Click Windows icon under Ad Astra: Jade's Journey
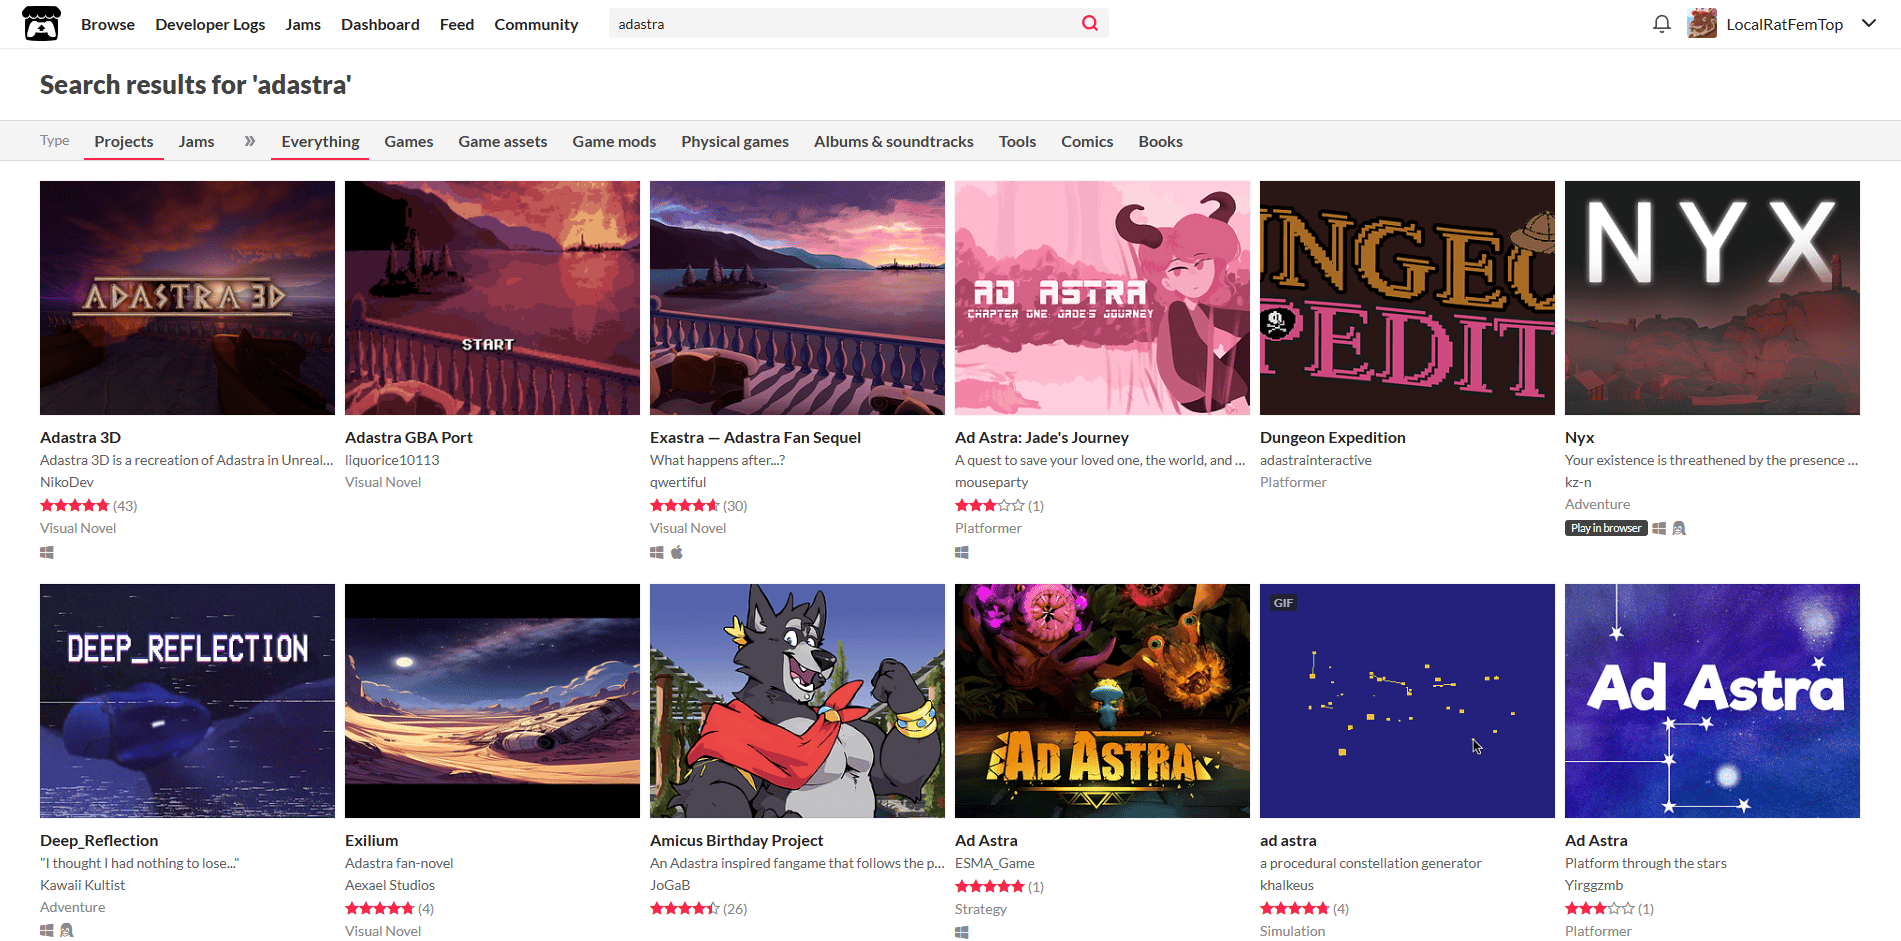The height and width of the screenshot is (941, 1901). 962,552
